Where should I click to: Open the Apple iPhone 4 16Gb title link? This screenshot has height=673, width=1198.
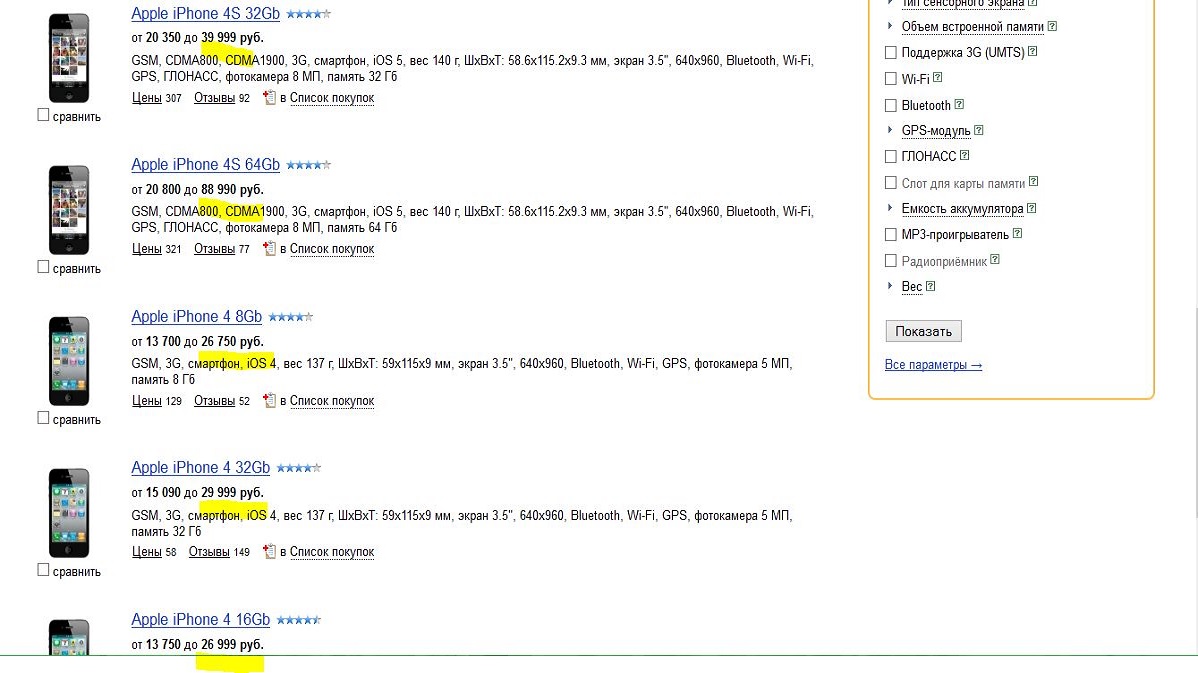(x=200, y=620)
